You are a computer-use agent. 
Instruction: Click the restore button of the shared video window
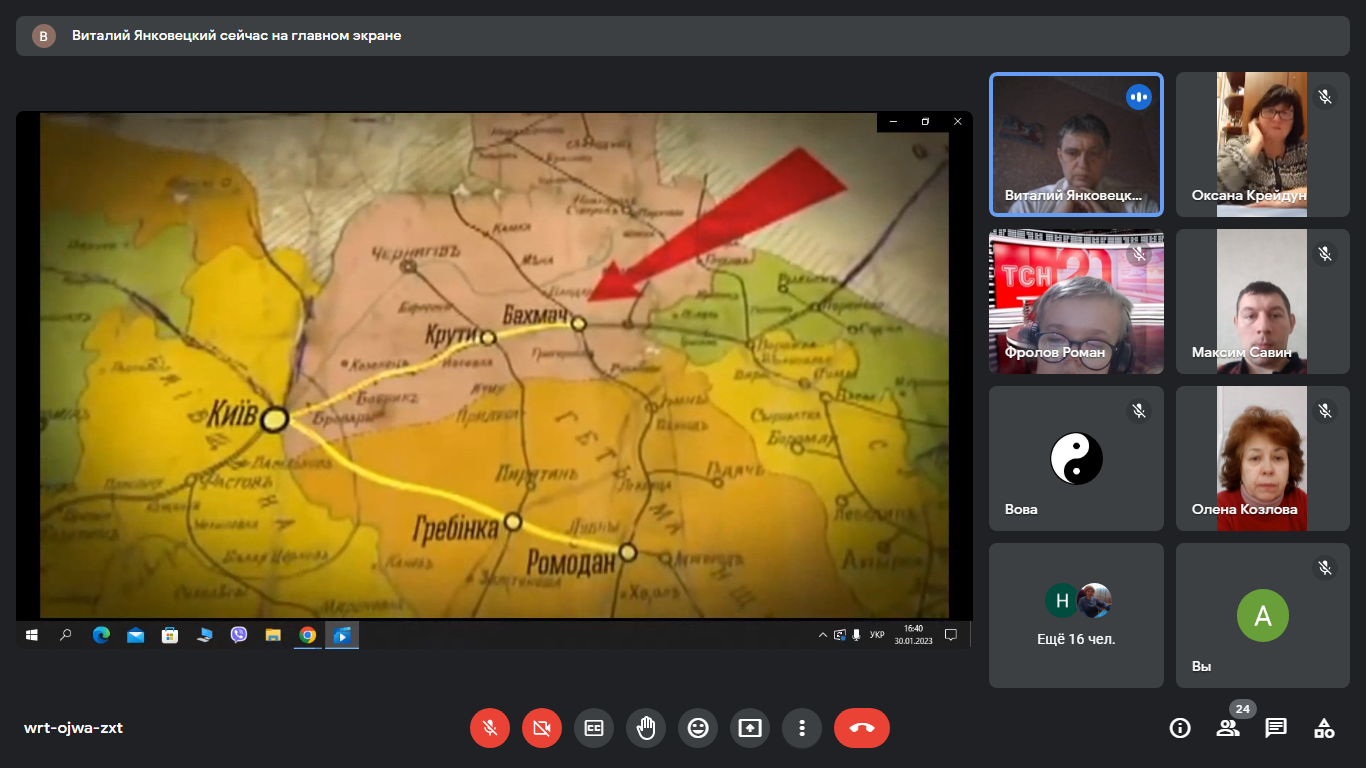tap(925, 121)
